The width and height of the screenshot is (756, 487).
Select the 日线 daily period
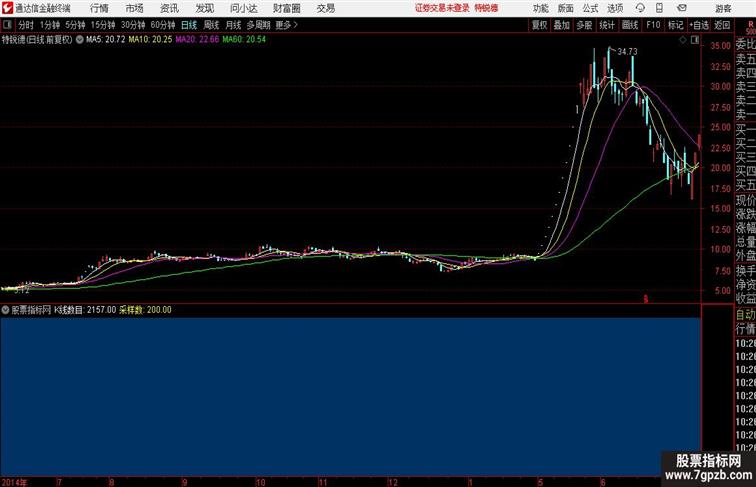pyautogui.click(x=189, y=25)
